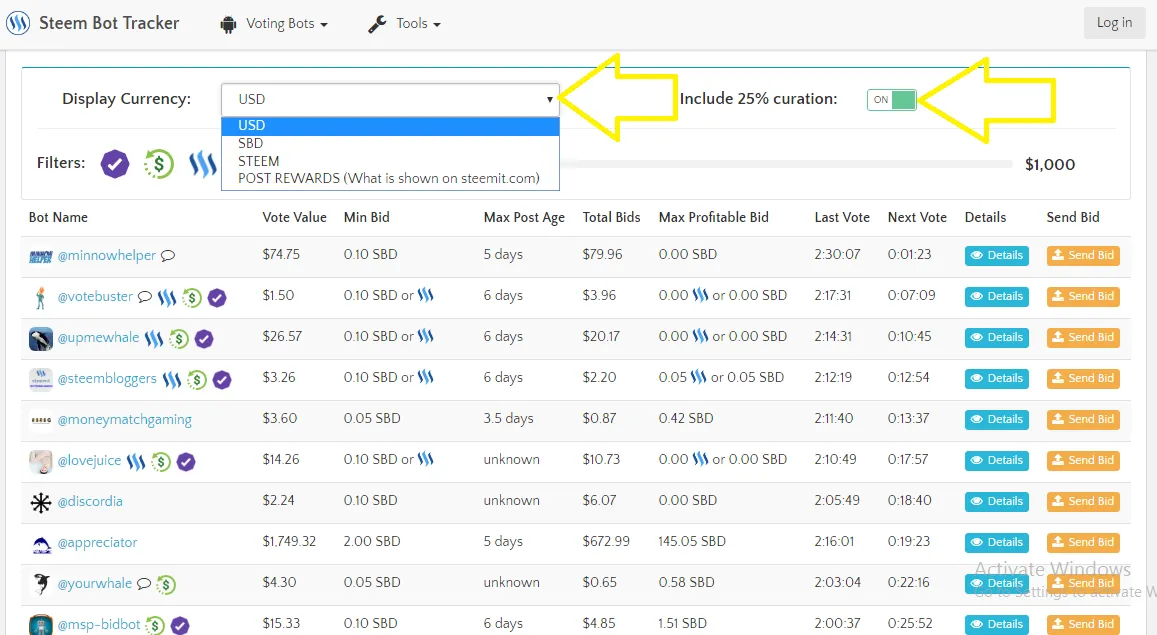Open the @upmewhale bot link
The width and height of the screenshot is (1157, 635).
point(98,338)
